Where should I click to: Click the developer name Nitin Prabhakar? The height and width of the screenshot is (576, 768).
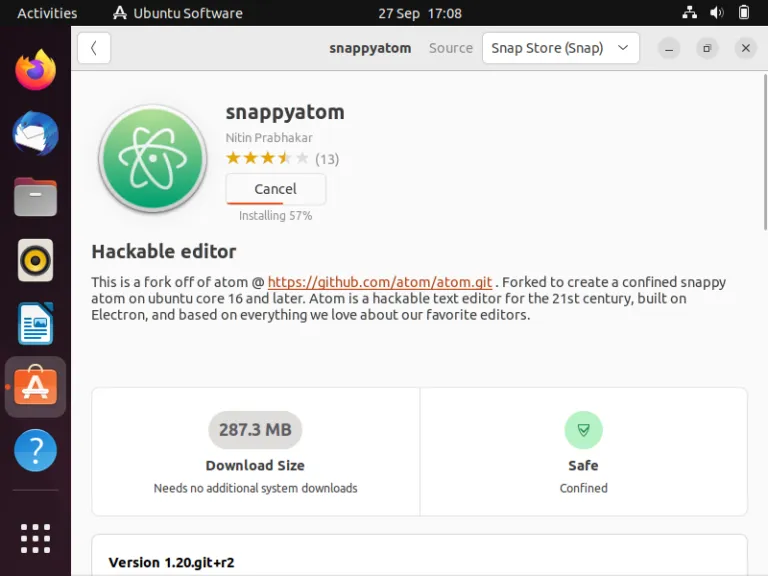click(269, 138)
